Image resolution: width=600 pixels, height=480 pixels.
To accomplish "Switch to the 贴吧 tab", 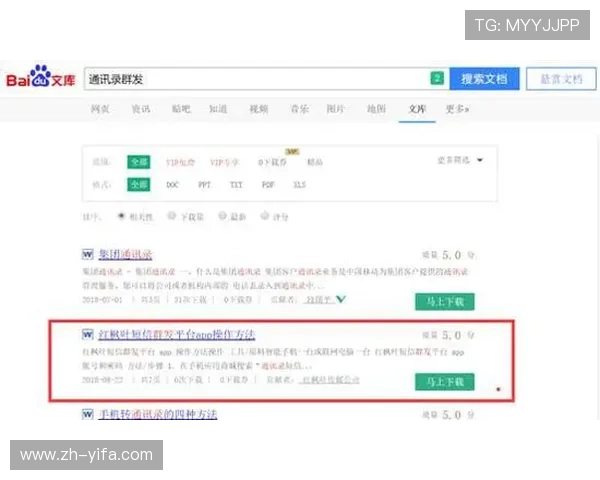I will coord(181,109).
